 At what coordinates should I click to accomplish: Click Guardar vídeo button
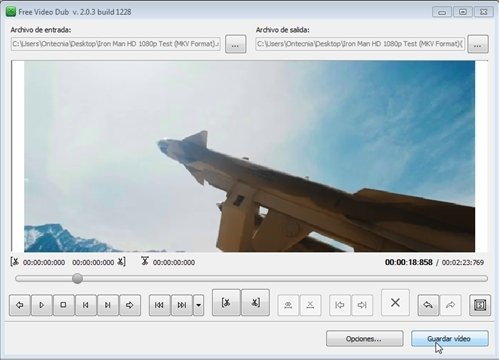(x=450, y=339)
